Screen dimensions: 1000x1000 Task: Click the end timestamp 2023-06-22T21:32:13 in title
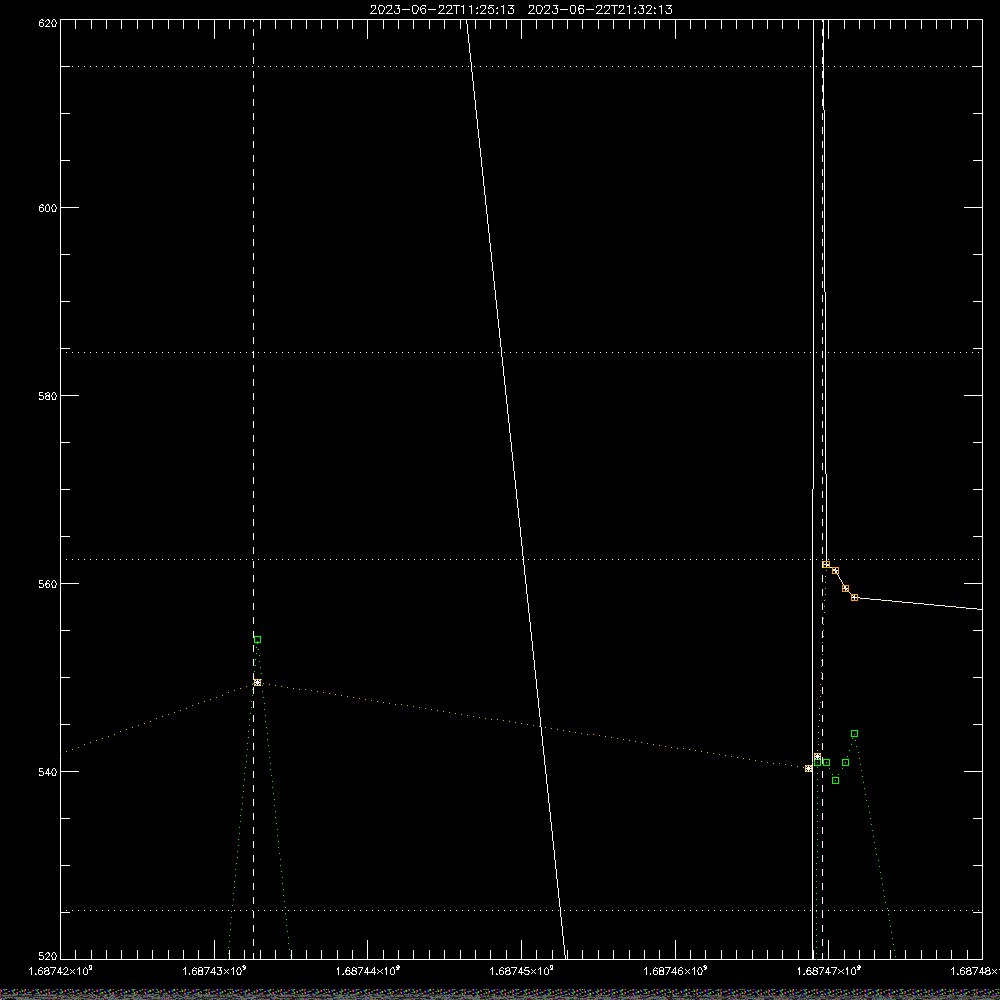pyautogui.click(x=600, y=10)
